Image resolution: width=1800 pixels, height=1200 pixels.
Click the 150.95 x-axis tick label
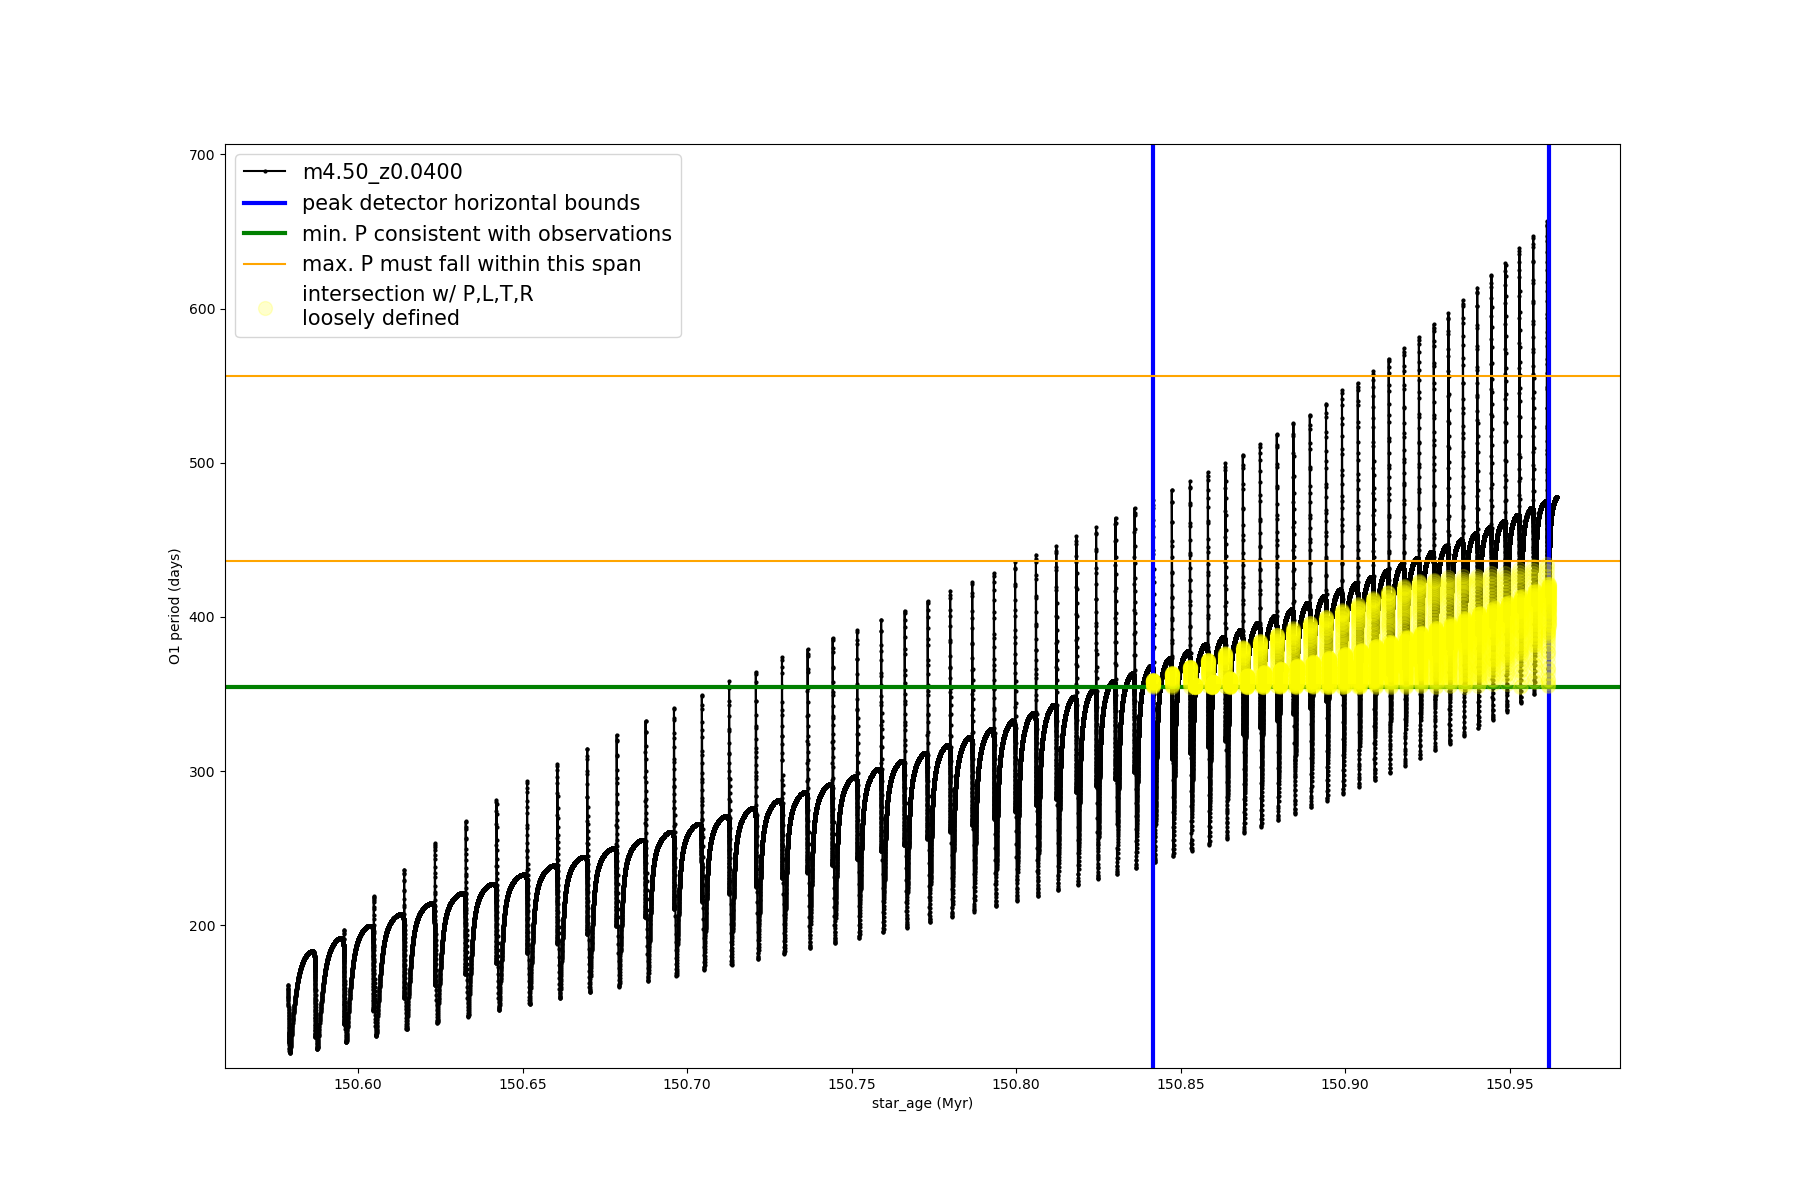pyautogui.click(x=1510, y=1084)
